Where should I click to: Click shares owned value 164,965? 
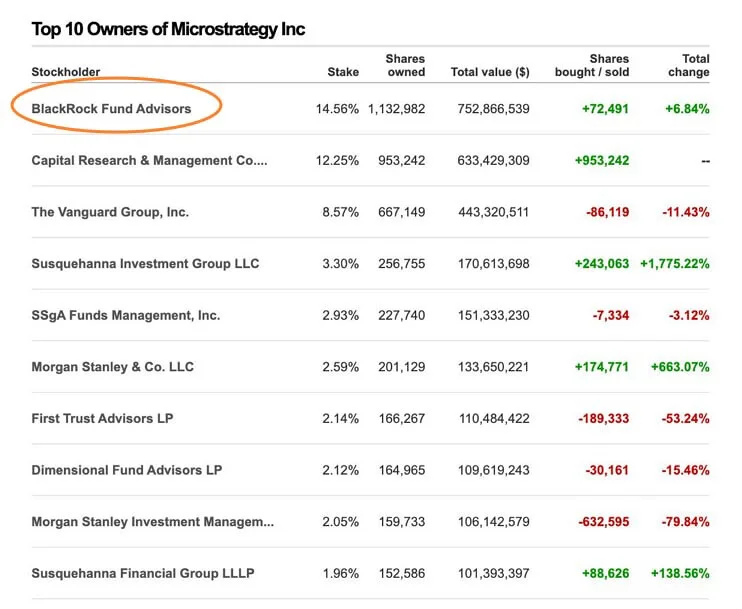click(402, 470)
